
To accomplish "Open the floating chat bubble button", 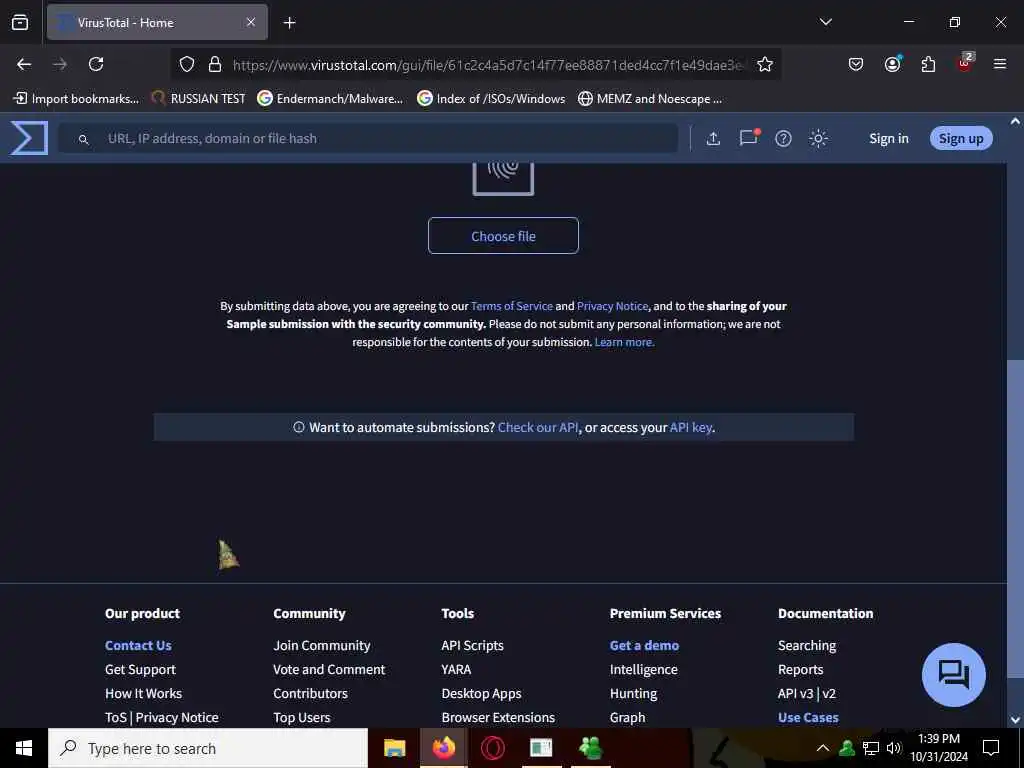I will pos(953,675).
